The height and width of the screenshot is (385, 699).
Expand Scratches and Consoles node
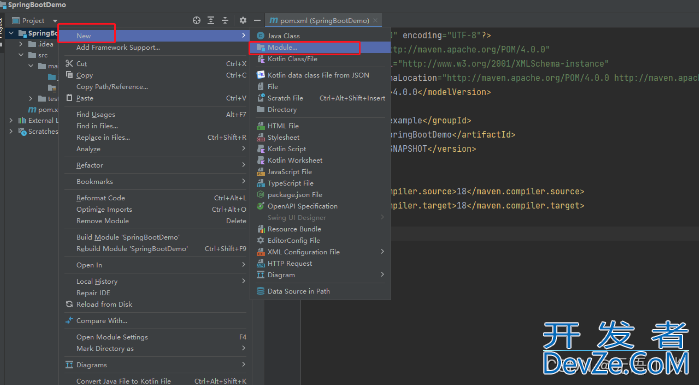11,131
